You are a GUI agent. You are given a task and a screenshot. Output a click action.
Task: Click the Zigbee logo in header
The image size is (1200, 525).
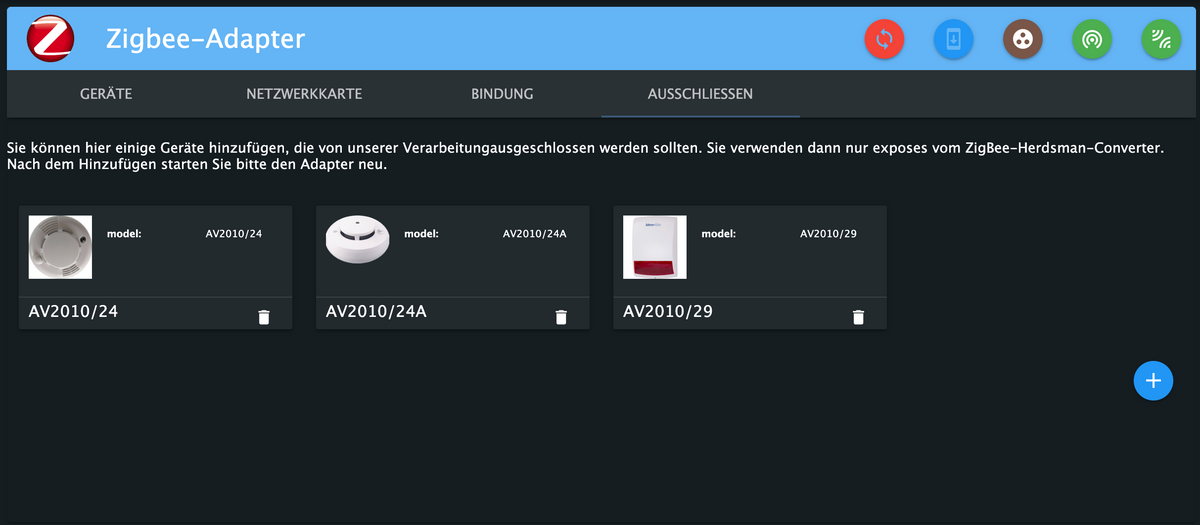48,39
